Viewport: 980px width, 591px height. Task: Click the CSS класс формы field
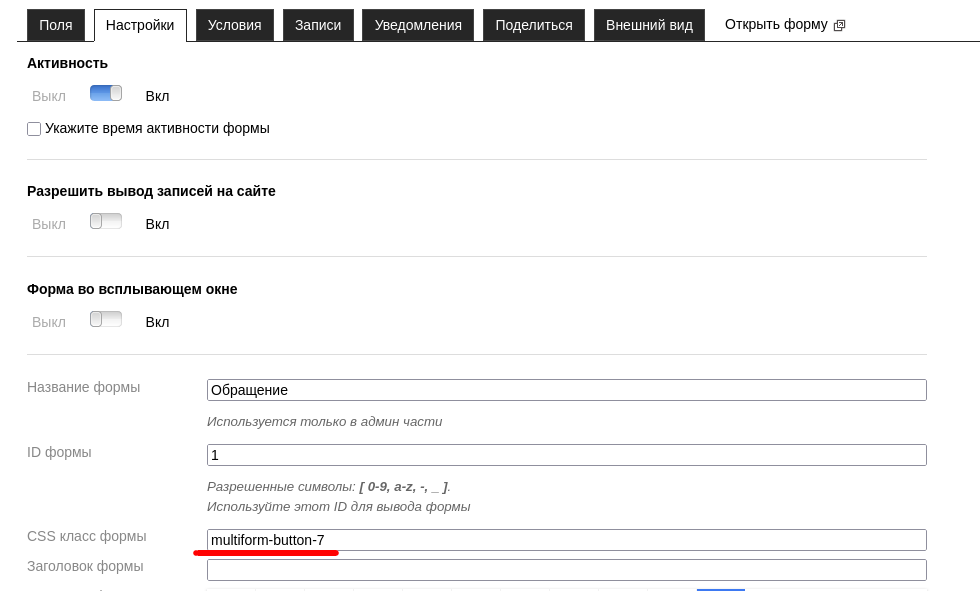[x=566, y=540]
